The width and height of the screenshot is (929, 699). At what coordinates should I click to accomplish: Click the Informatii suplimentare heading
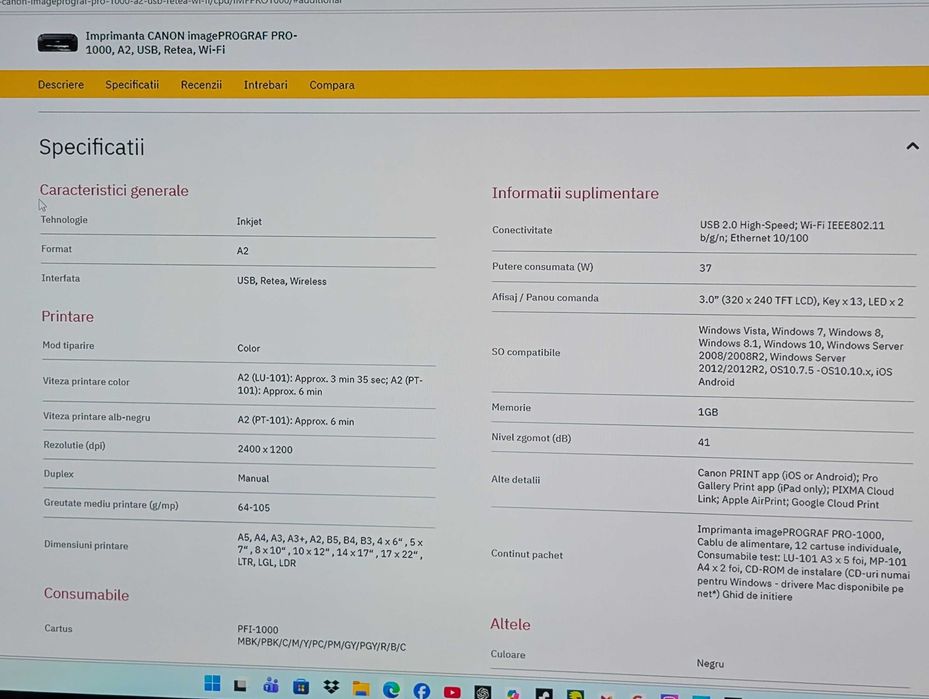(575, 193)
